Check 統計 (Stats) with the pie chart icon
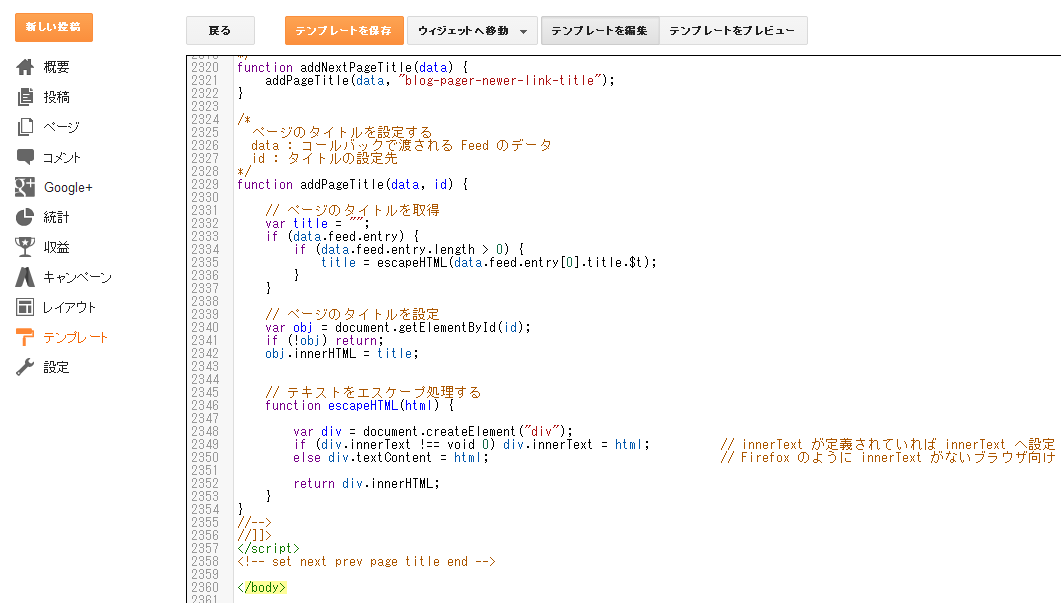Image resolution: width=1061 pixels, height=603 pixels. point(25,216)
